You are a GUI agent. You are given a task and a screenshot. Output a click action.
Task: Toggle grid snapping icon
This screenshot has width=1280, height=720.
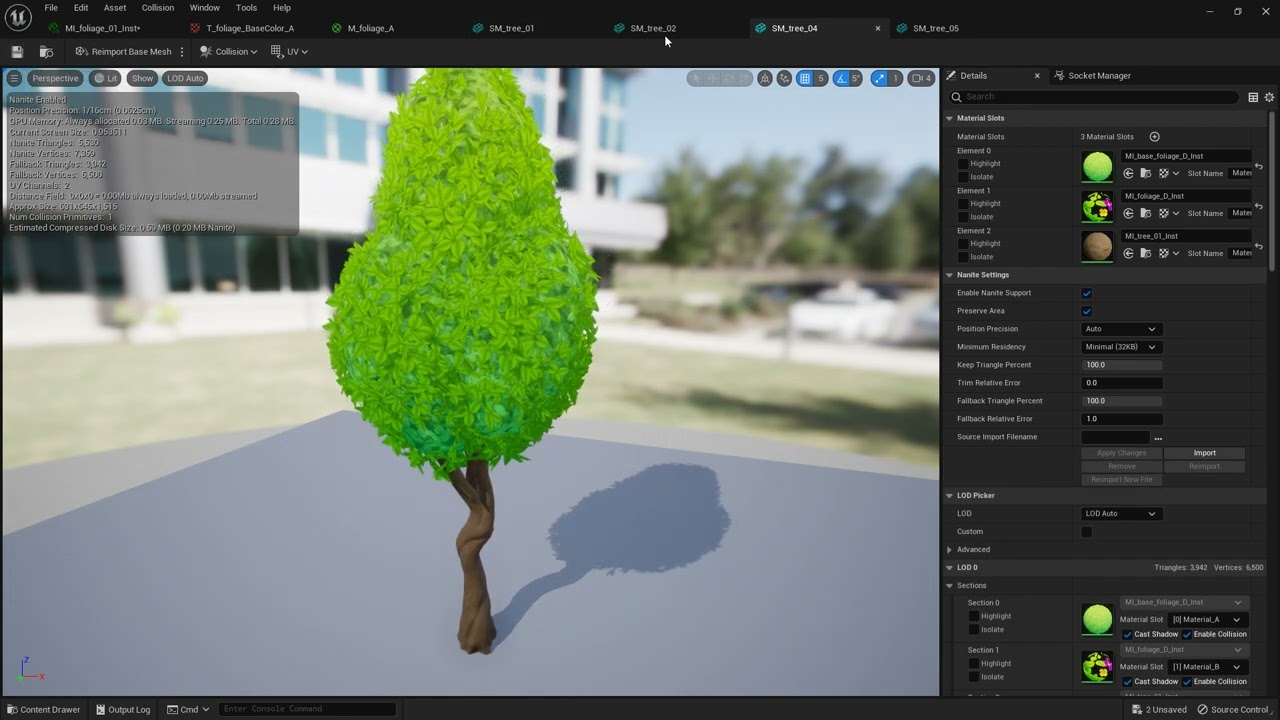click(804, 78)
